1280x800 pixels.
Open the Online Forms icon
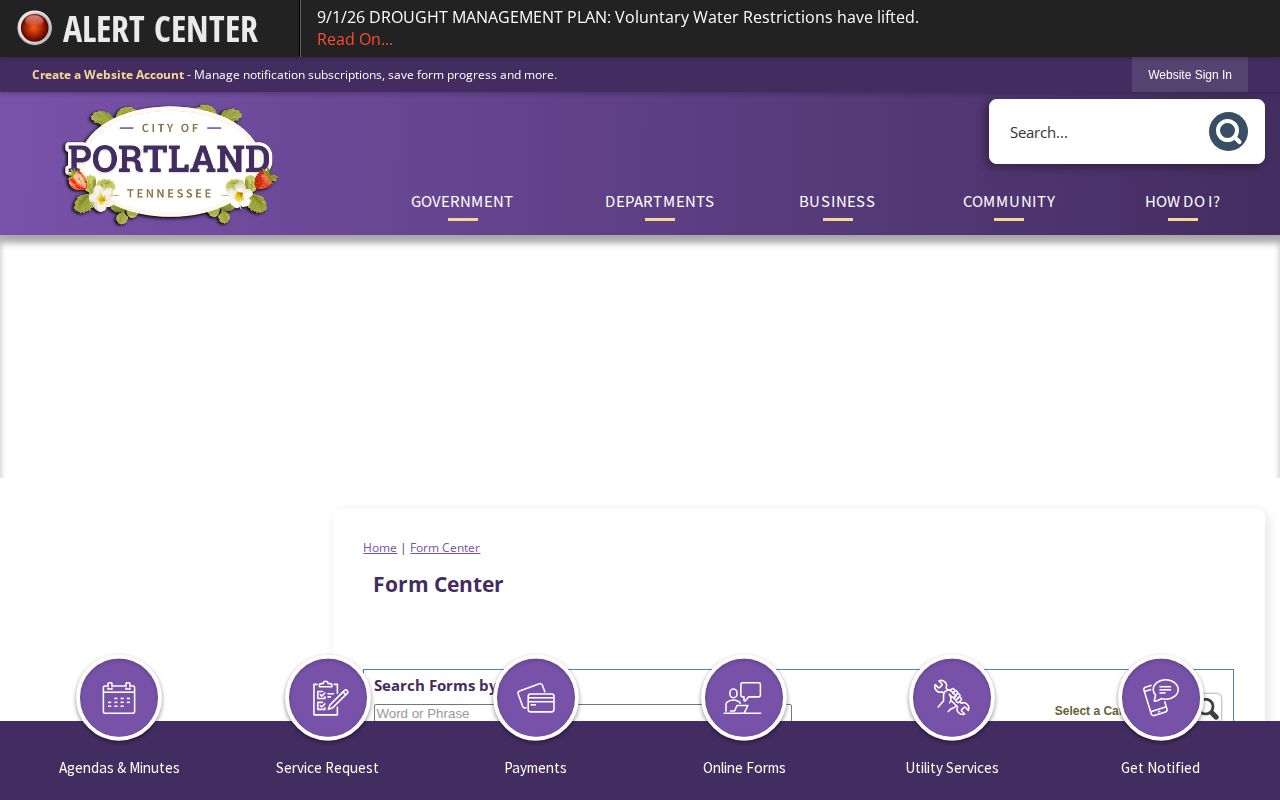point(744,698)
